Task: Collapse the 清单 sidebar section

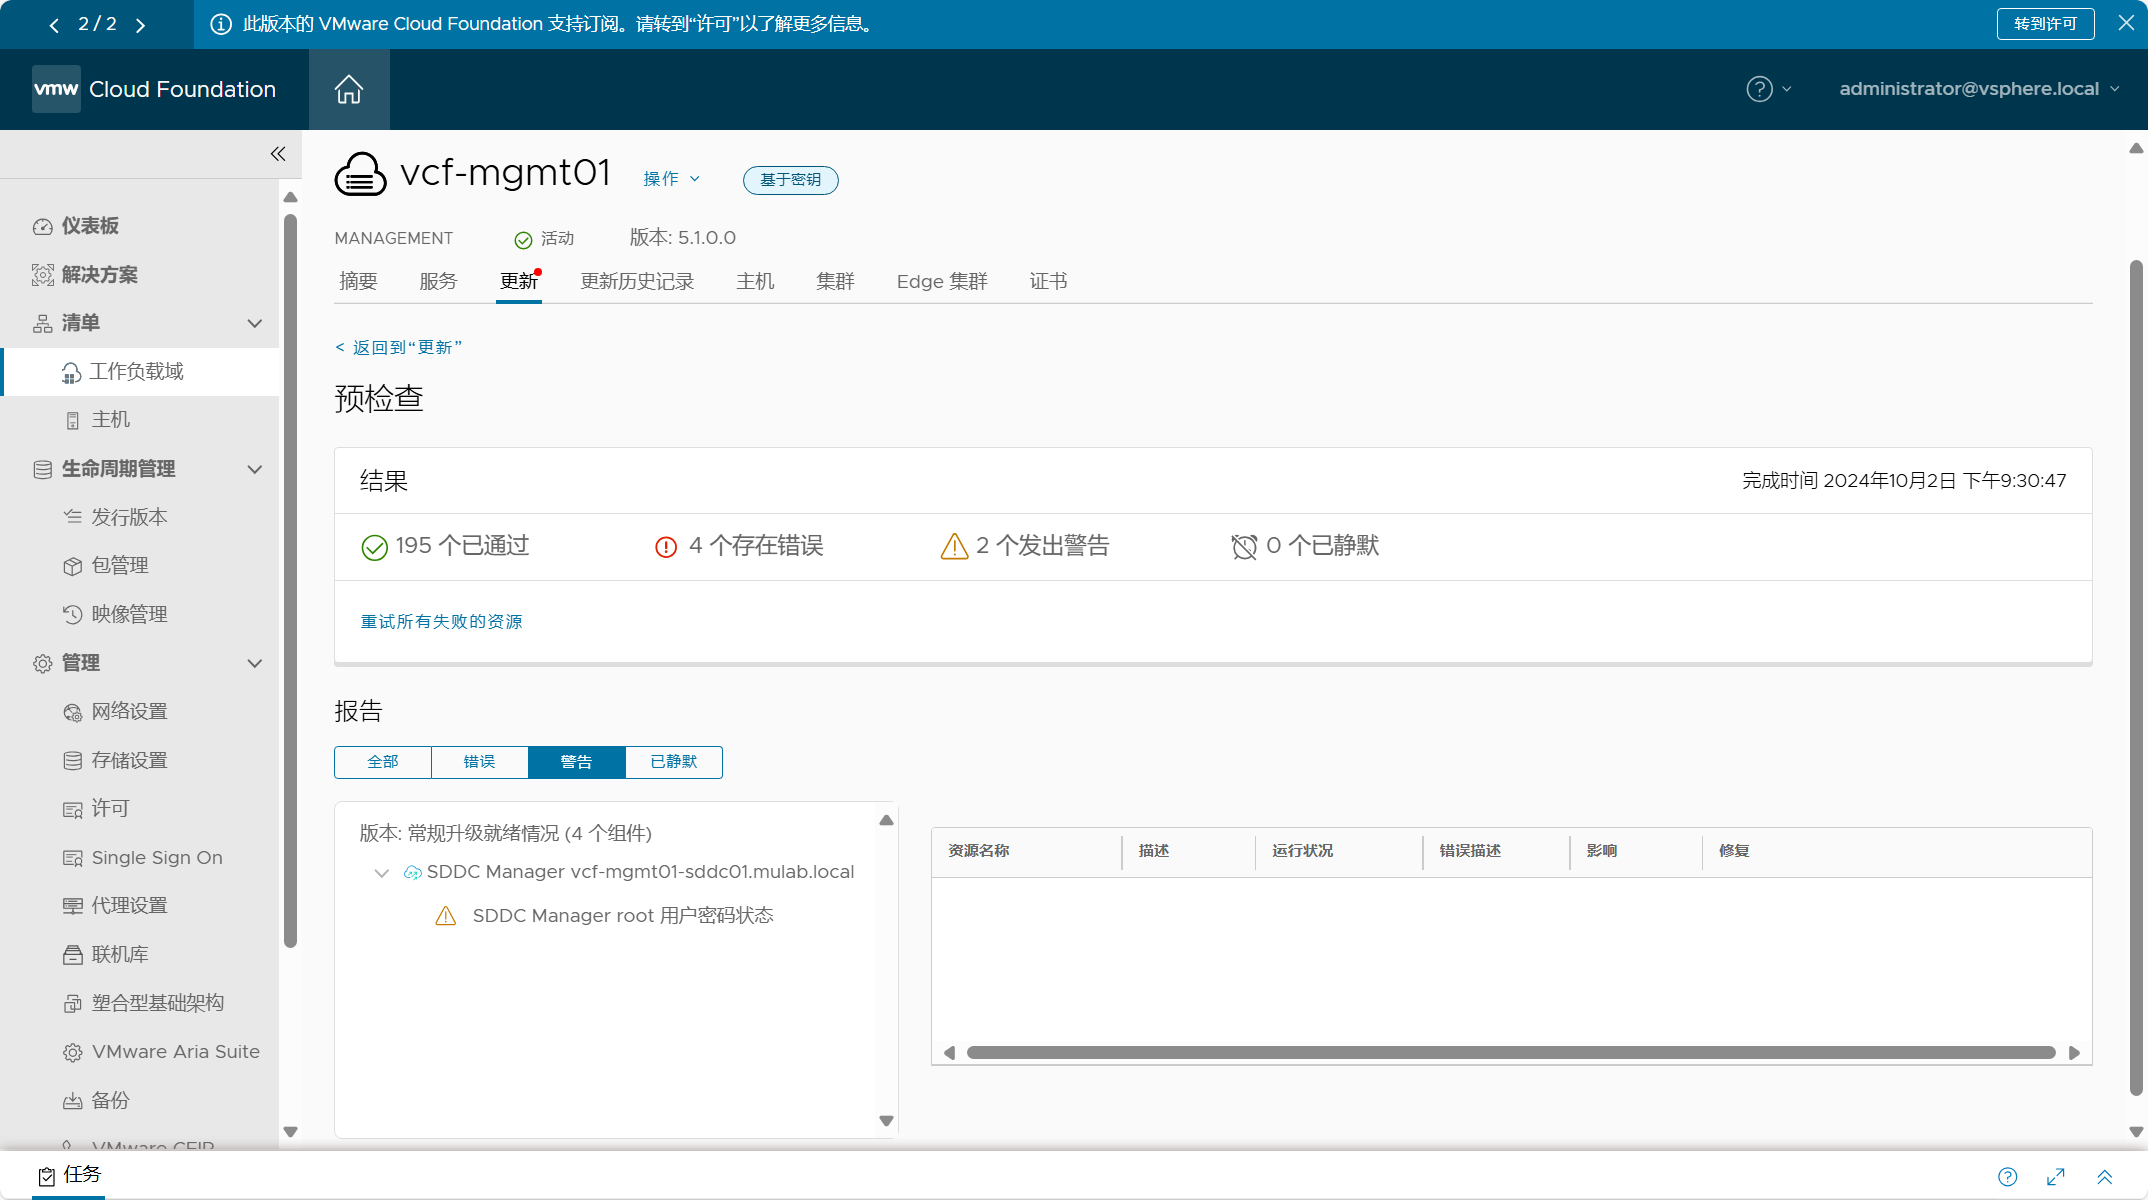Action: point(254,323)
